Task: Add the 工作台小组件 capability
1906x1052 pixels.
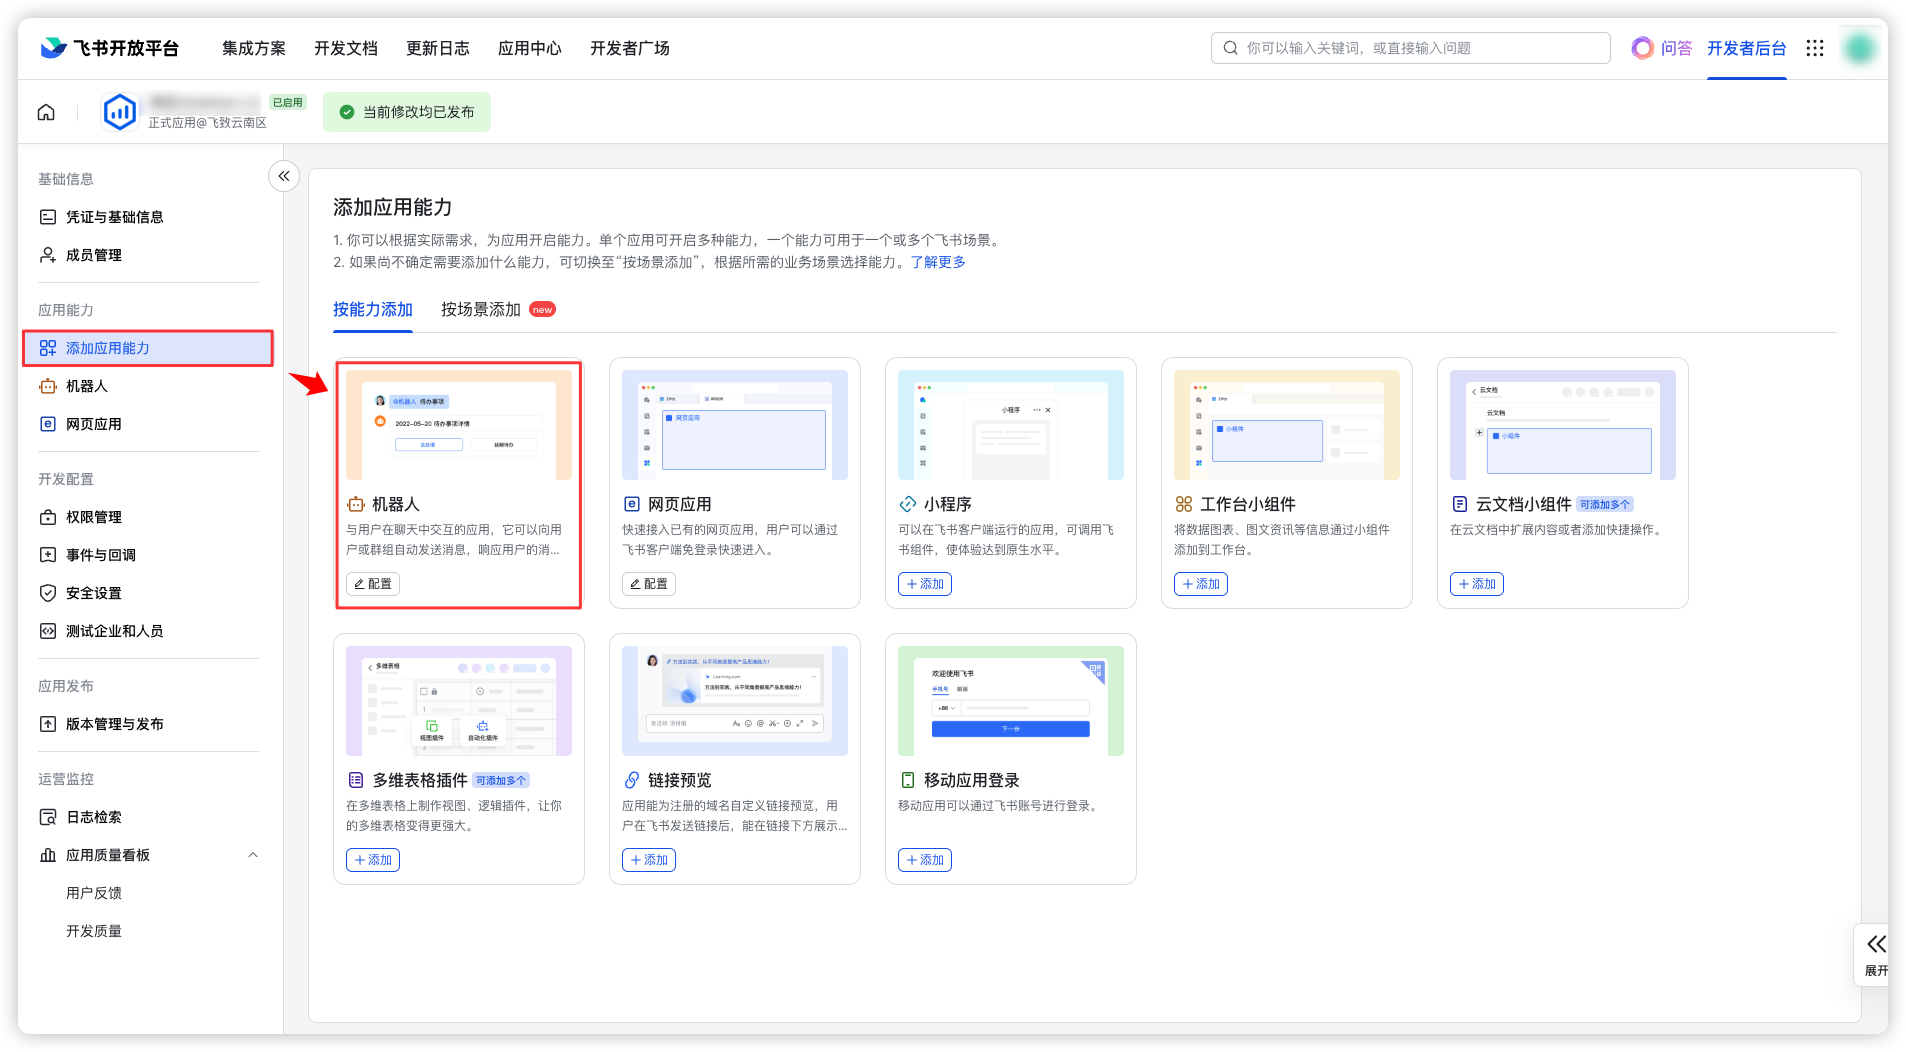Action: tap(1201, 584)
